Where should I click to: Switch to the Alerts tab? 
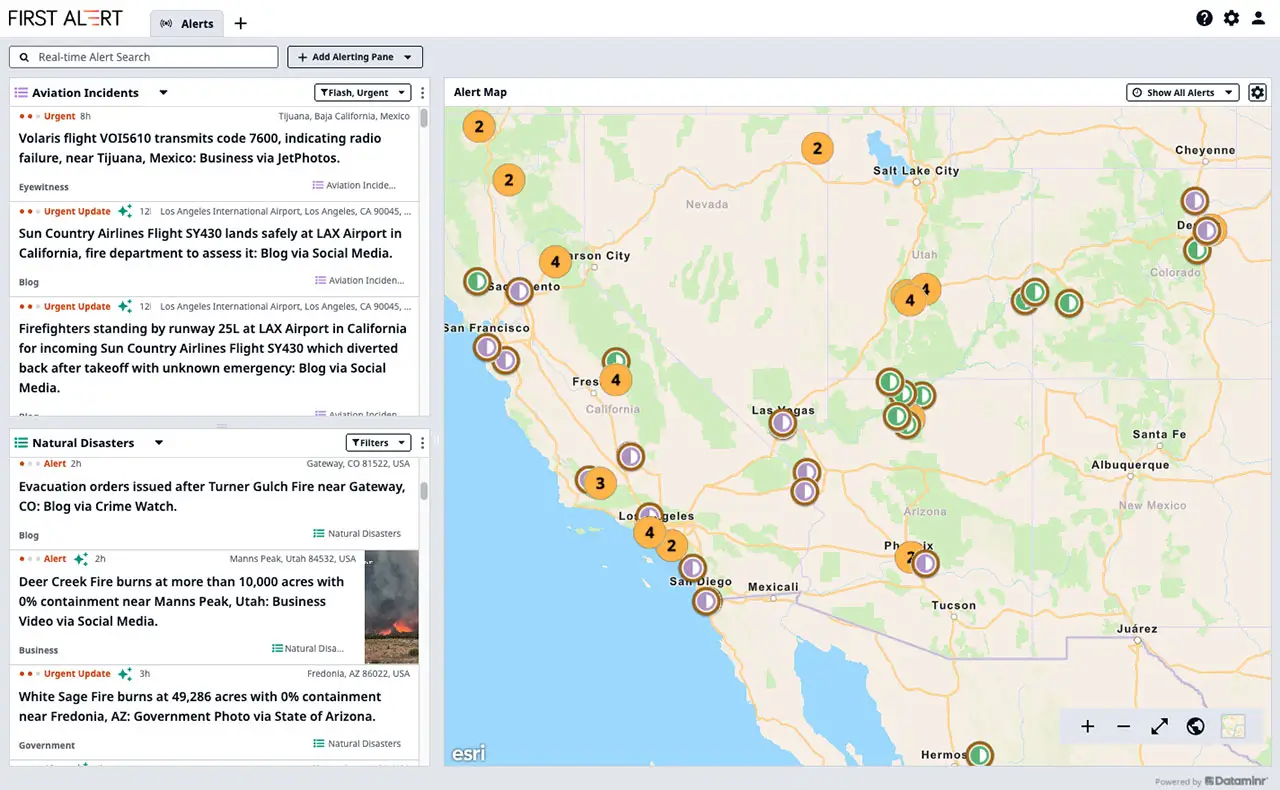[186, 23]
